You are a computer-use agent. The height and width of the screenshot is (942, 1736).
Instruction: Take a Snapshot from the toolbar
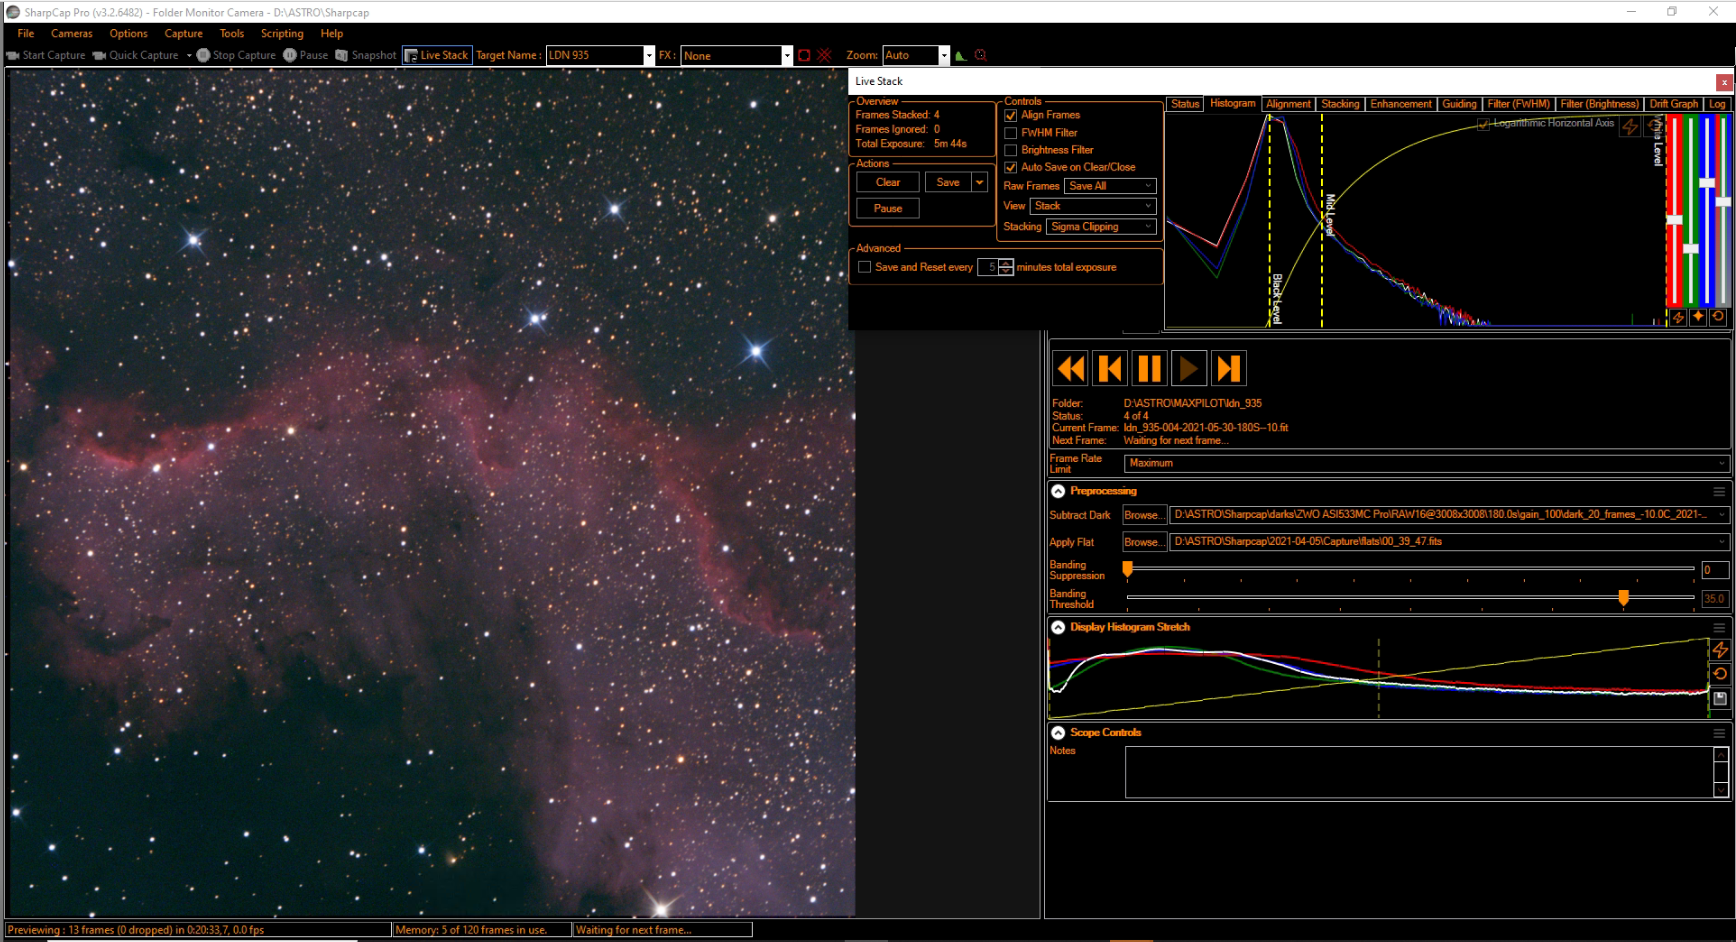click(366, 55)
